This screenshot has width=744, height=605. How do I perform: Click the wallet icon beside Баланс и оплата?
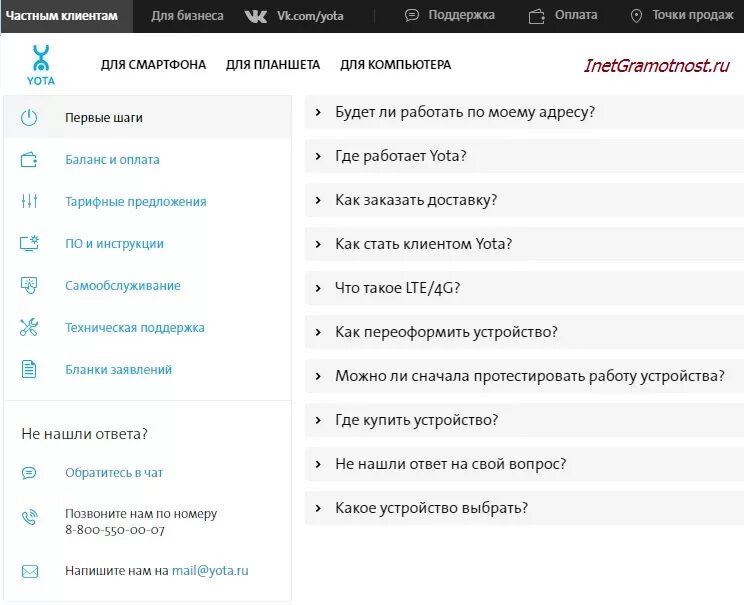tap(29, 160)
